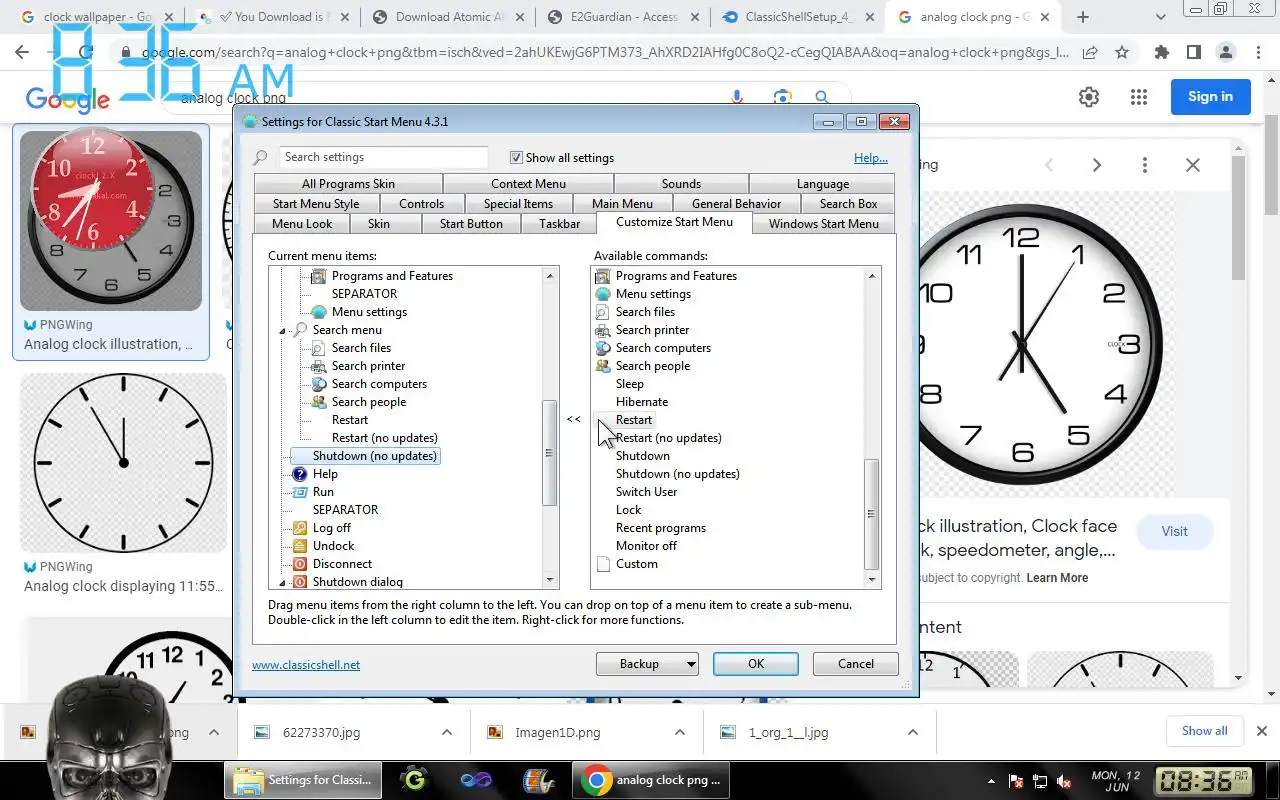The width and height of the screenshot is (1280, 800).
Task: Select Hibernate in Available commands
Action: [642, 402]
